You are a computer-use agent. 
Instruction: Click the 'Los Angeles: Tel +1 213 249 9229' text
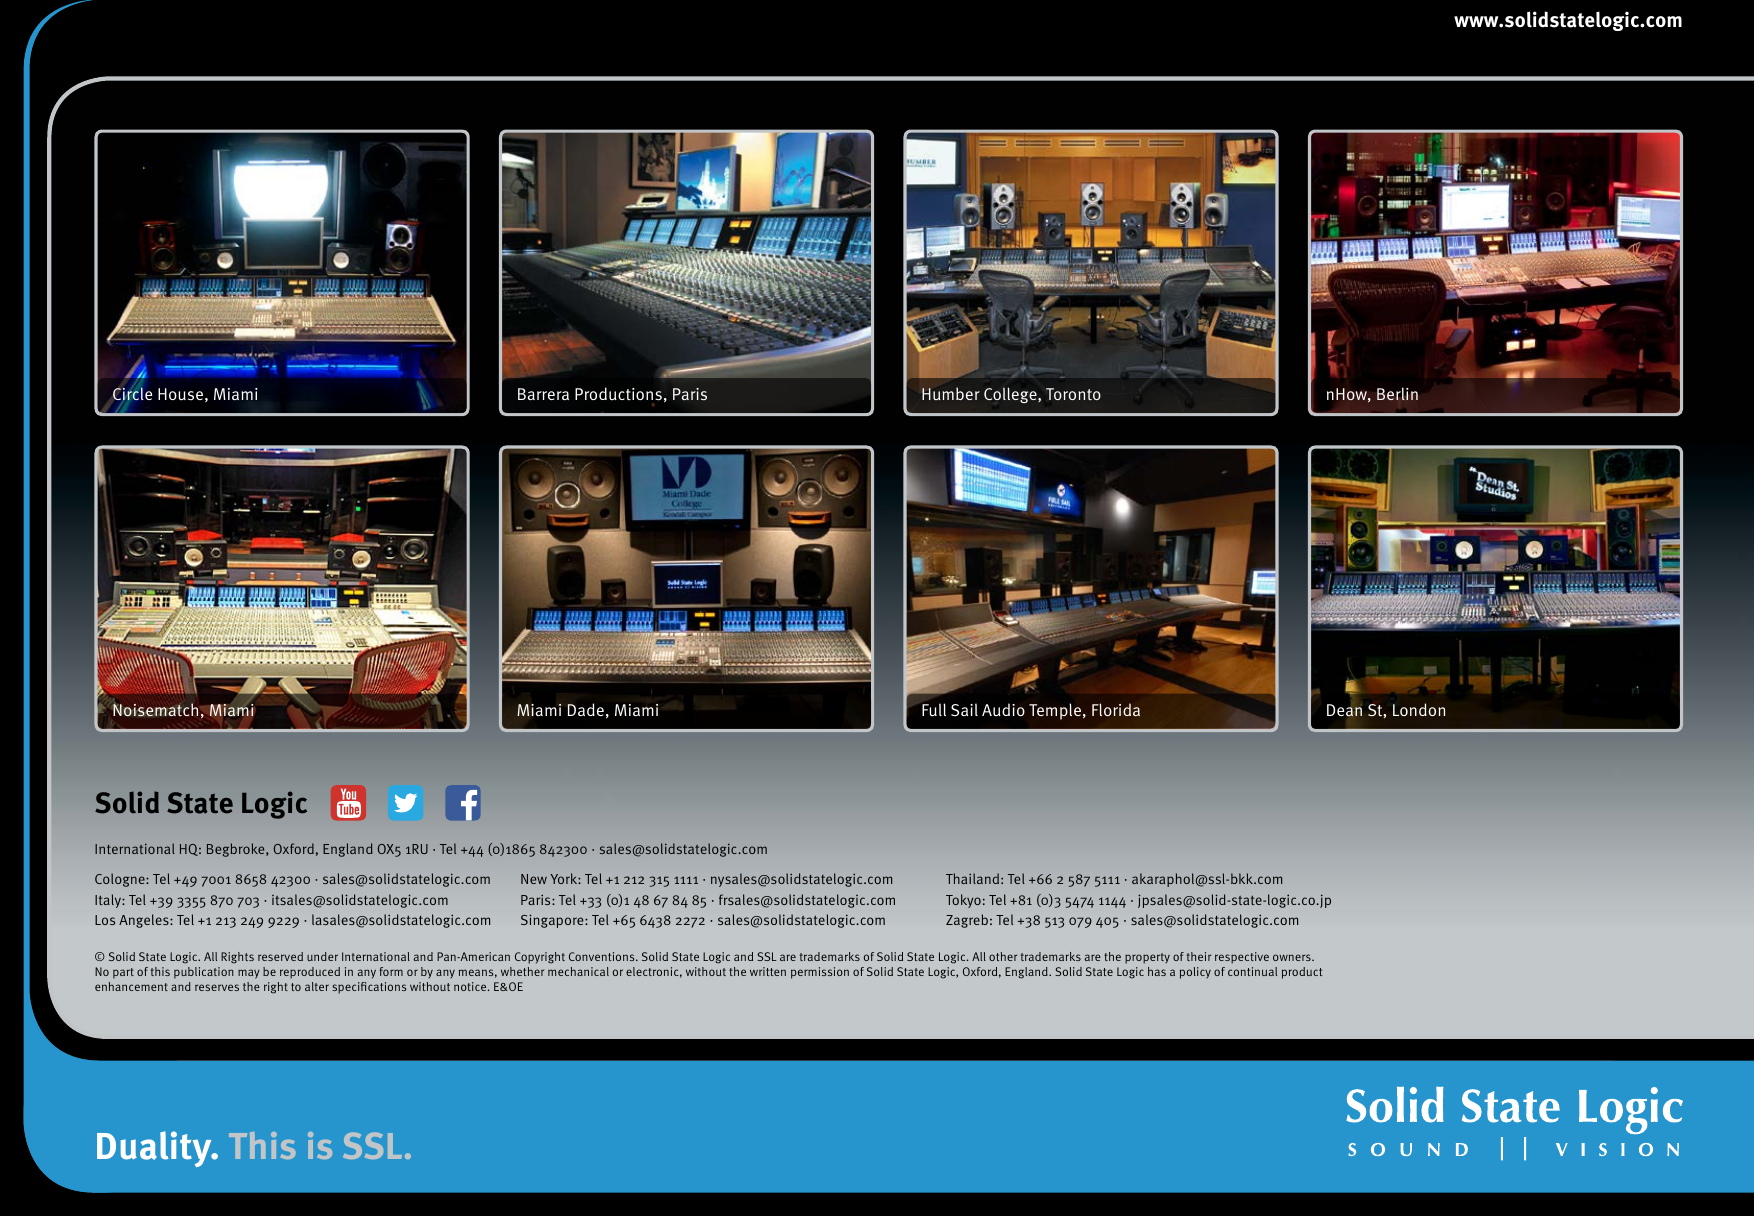tap(197, 920)
